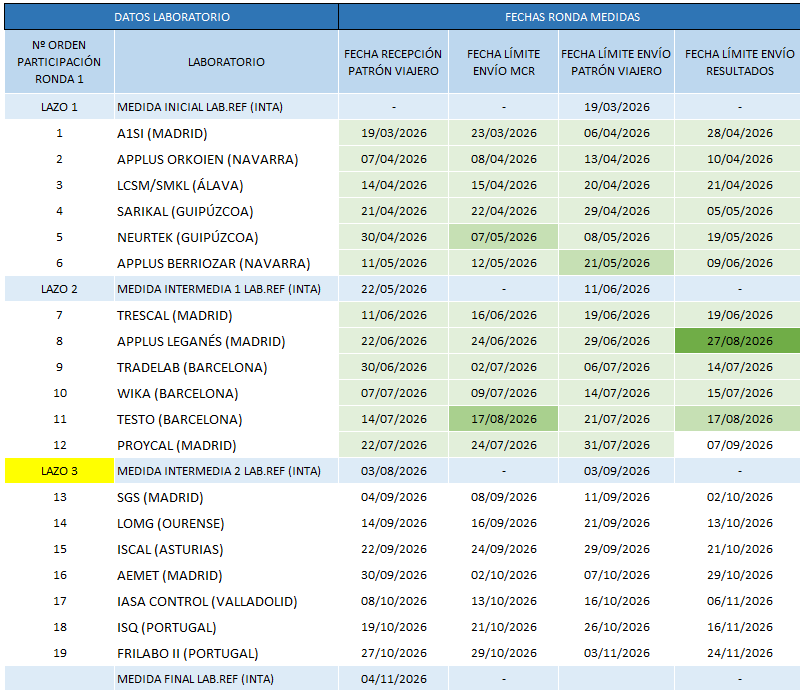Select the AEMET (MADRID) cell

(x=226, y=575)
